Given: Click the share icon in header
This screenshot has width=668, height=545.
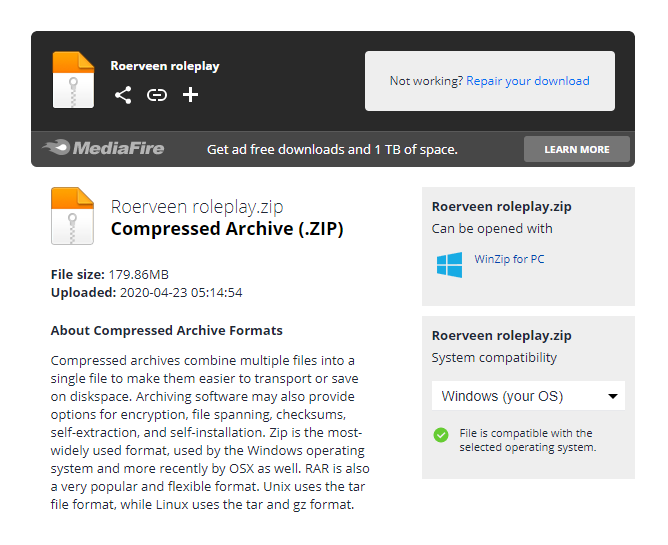Looking at the screenshot, I should coord(123,95).
